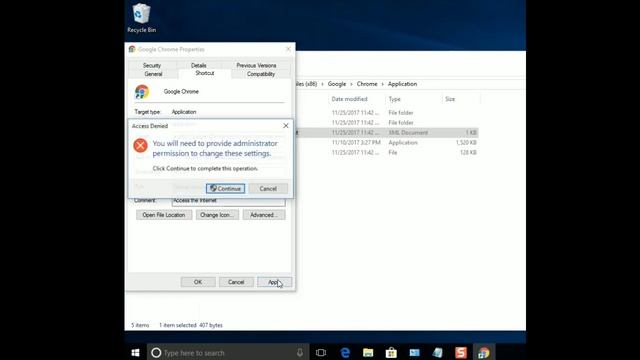Image resolution: width=640 pixels, height=360 pixels.
Task: Open Task View from the taskbar
Action: (321, 353)
